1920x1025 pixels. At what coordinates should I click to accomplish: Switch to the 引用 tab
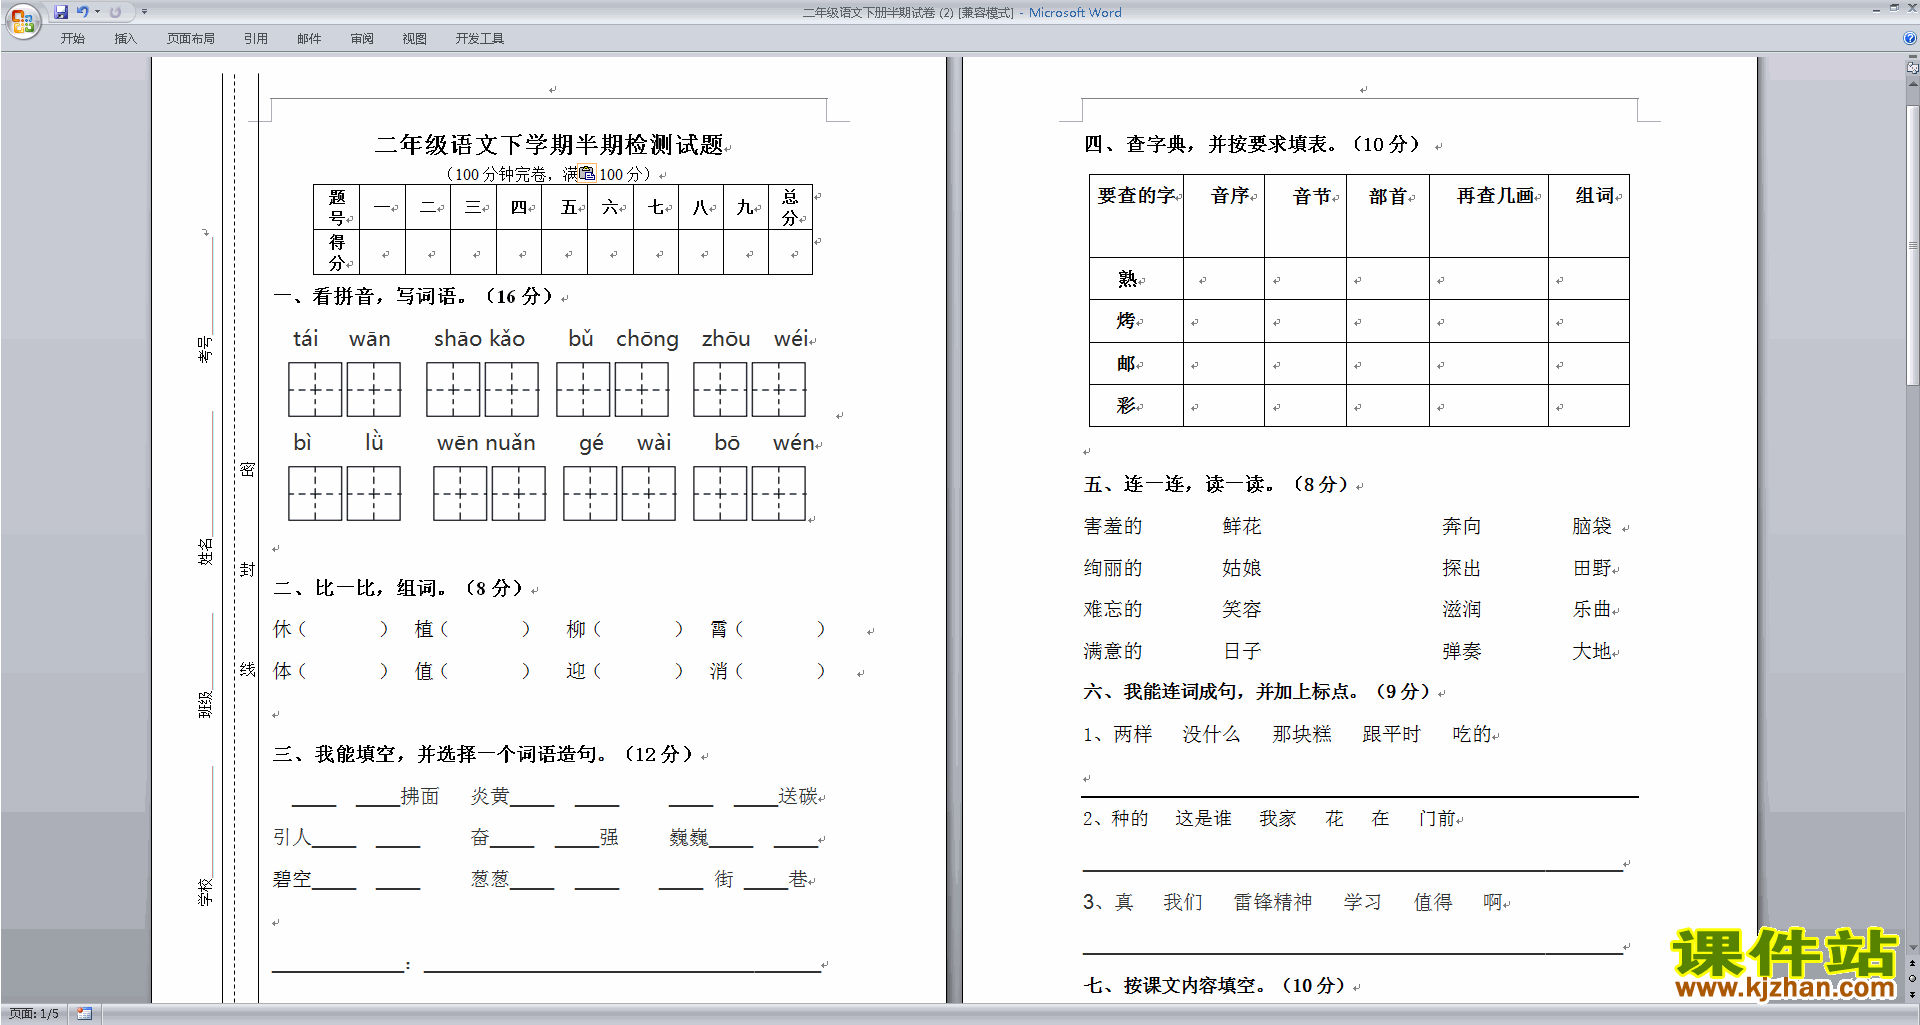tap(256, 39)
